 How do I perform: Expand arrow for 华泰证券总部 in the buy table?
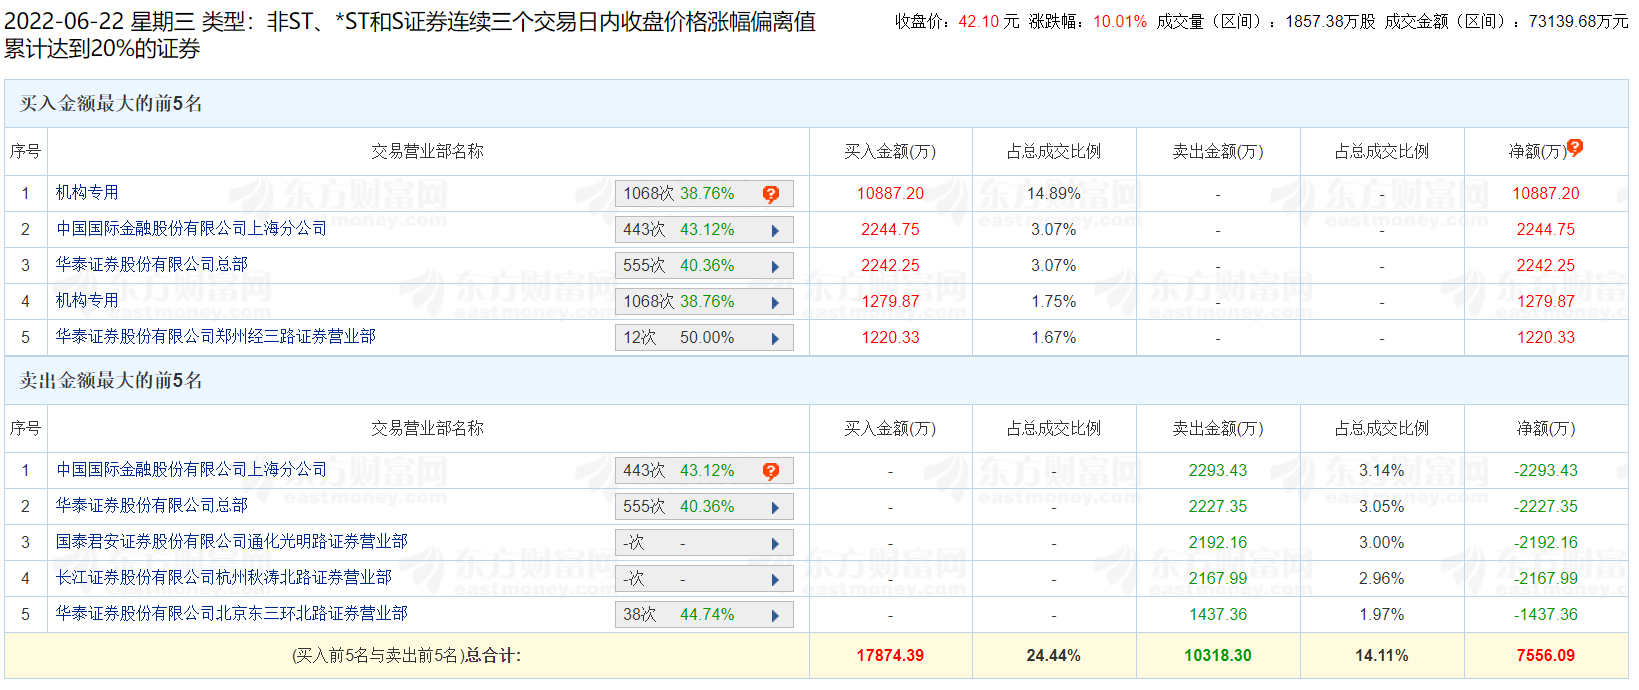(x=775, y=266)
